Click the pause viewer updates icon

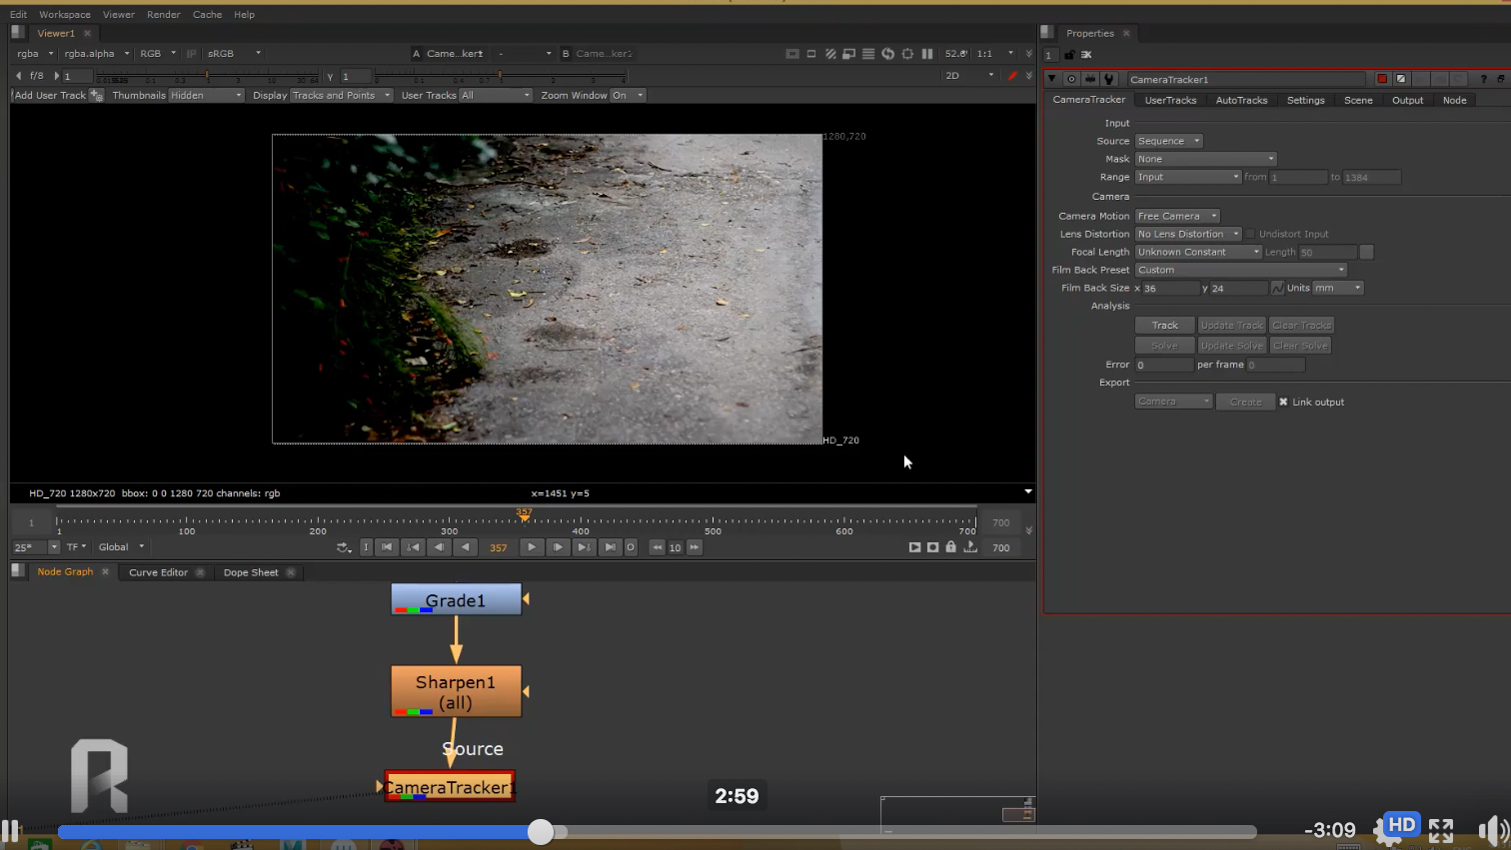(x=927, y=54)
